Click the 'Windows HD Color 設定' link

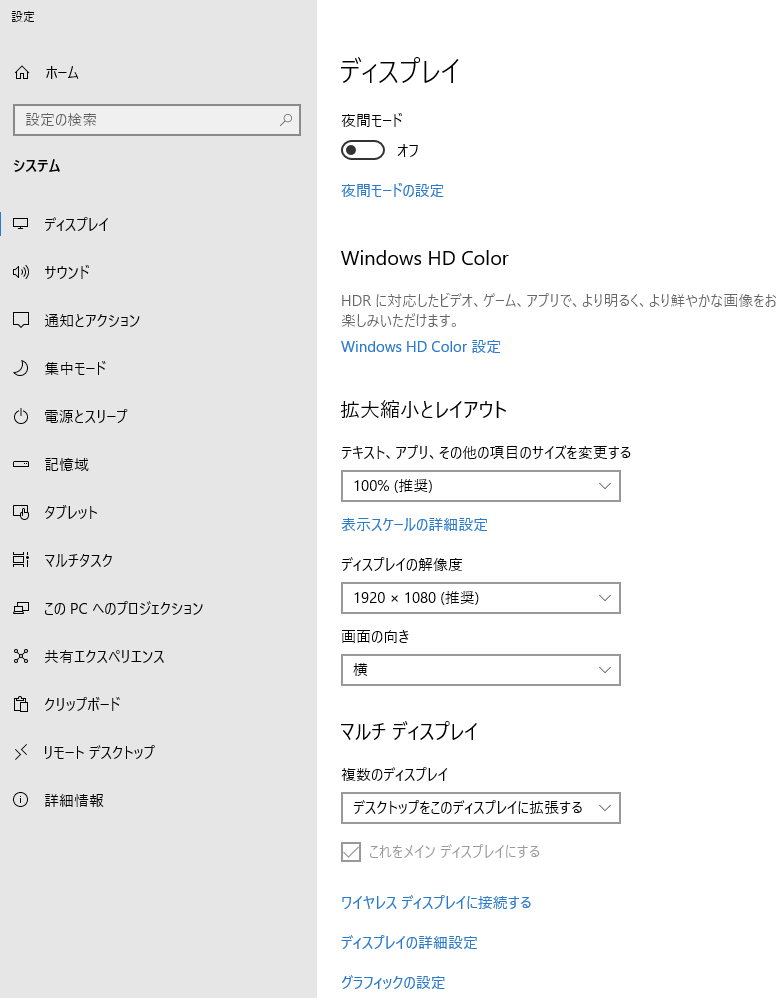421,347
